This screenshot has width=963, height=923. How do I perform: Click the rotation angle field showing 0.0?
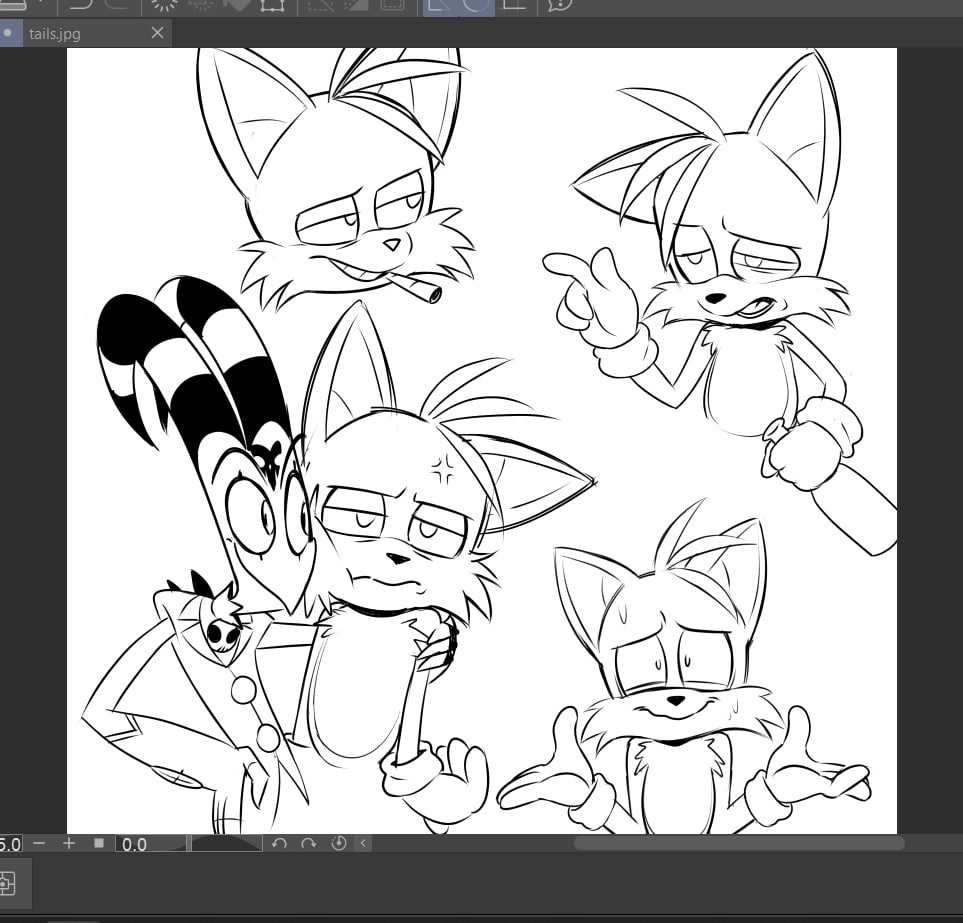(x=150, y=844)
